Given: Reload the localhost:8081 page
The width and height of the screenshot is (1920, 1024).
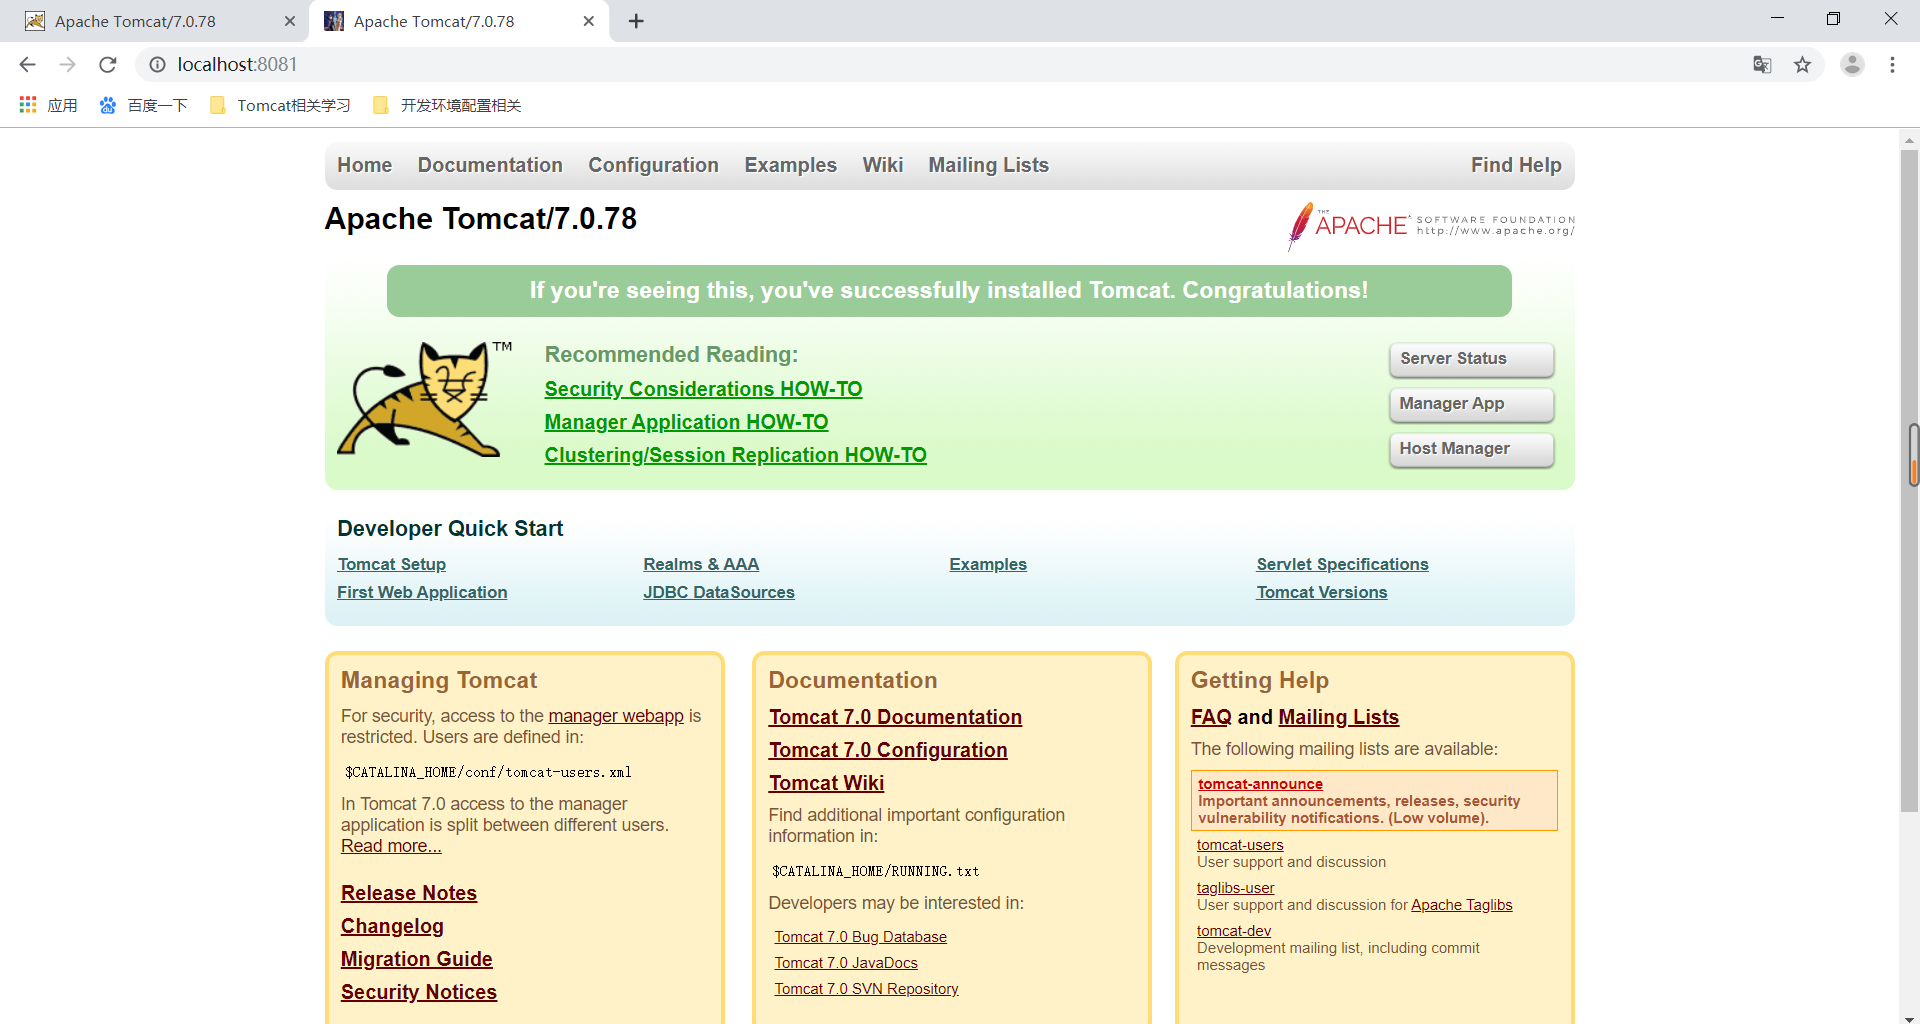Looking at the screenshot, I should pos(108,65).
